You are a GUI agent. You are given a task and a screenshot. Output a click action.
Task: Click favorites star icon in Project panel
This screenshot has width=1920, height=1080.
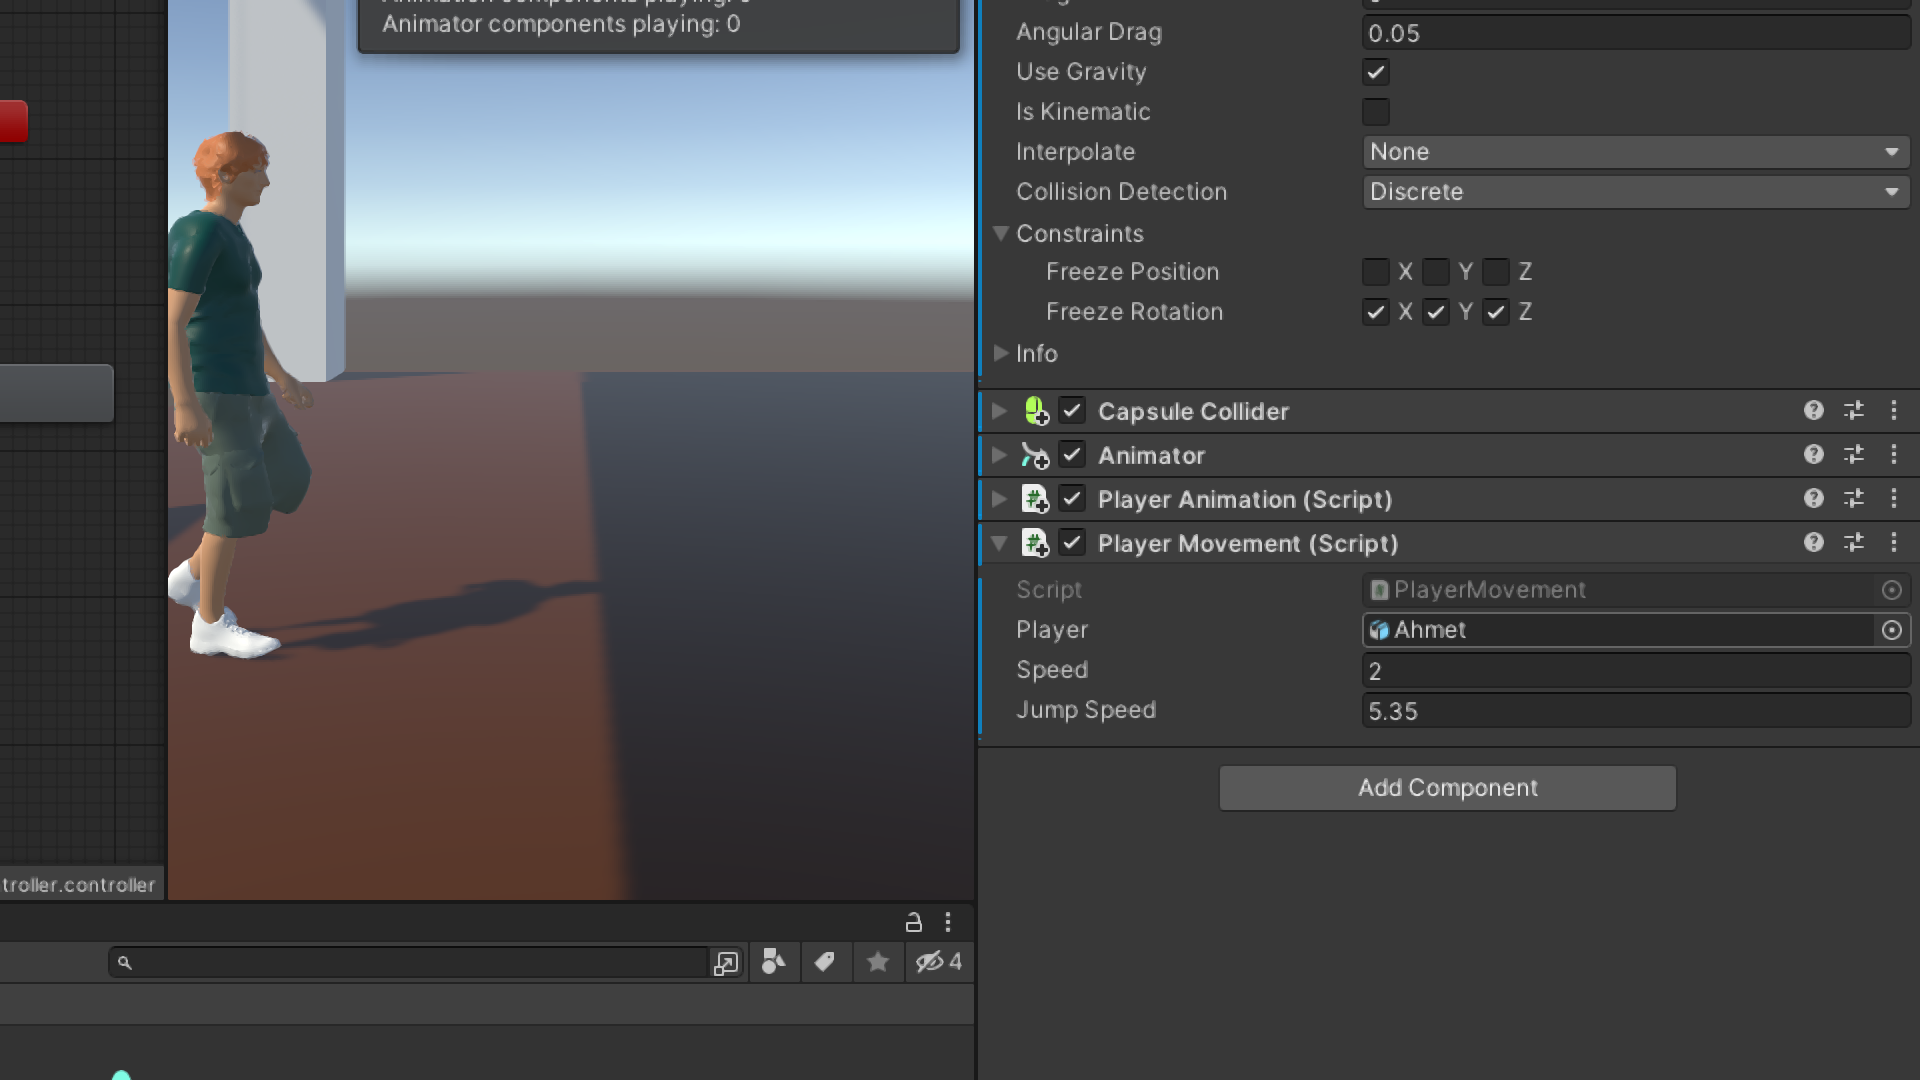pos(878,962)
